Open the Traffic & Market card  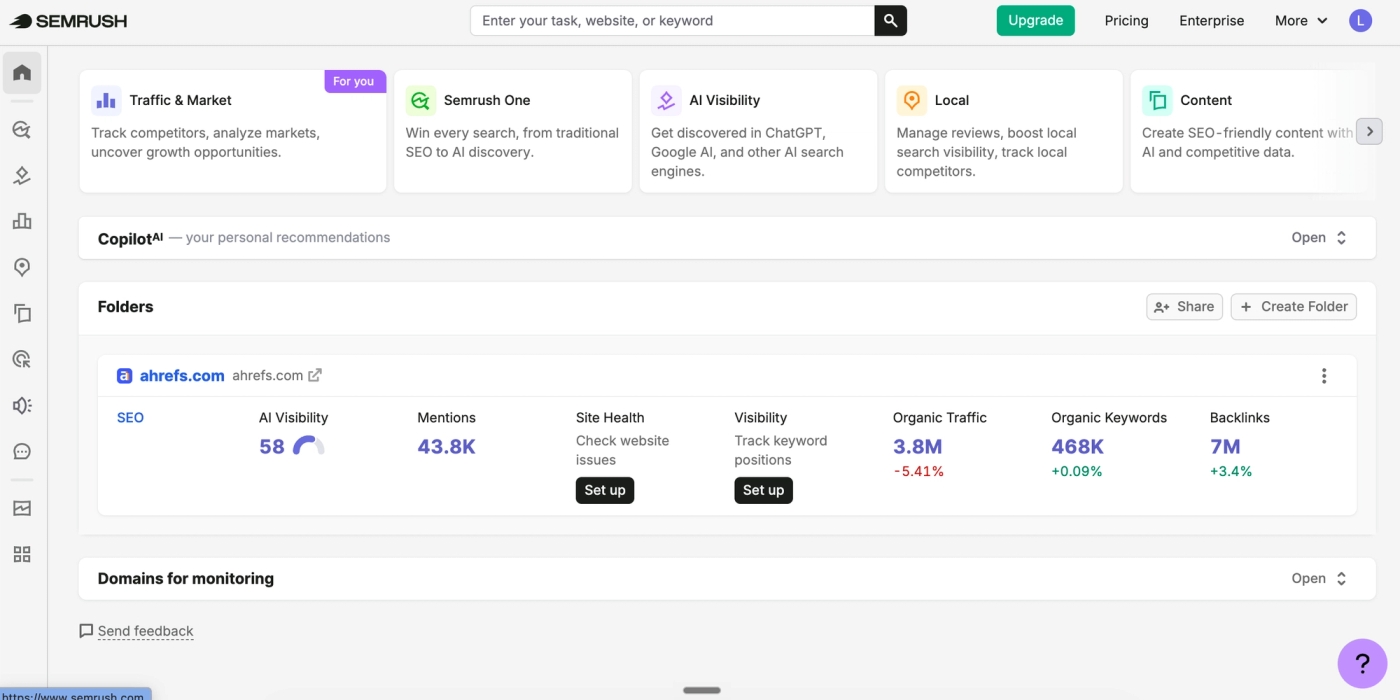coord(233,131)
